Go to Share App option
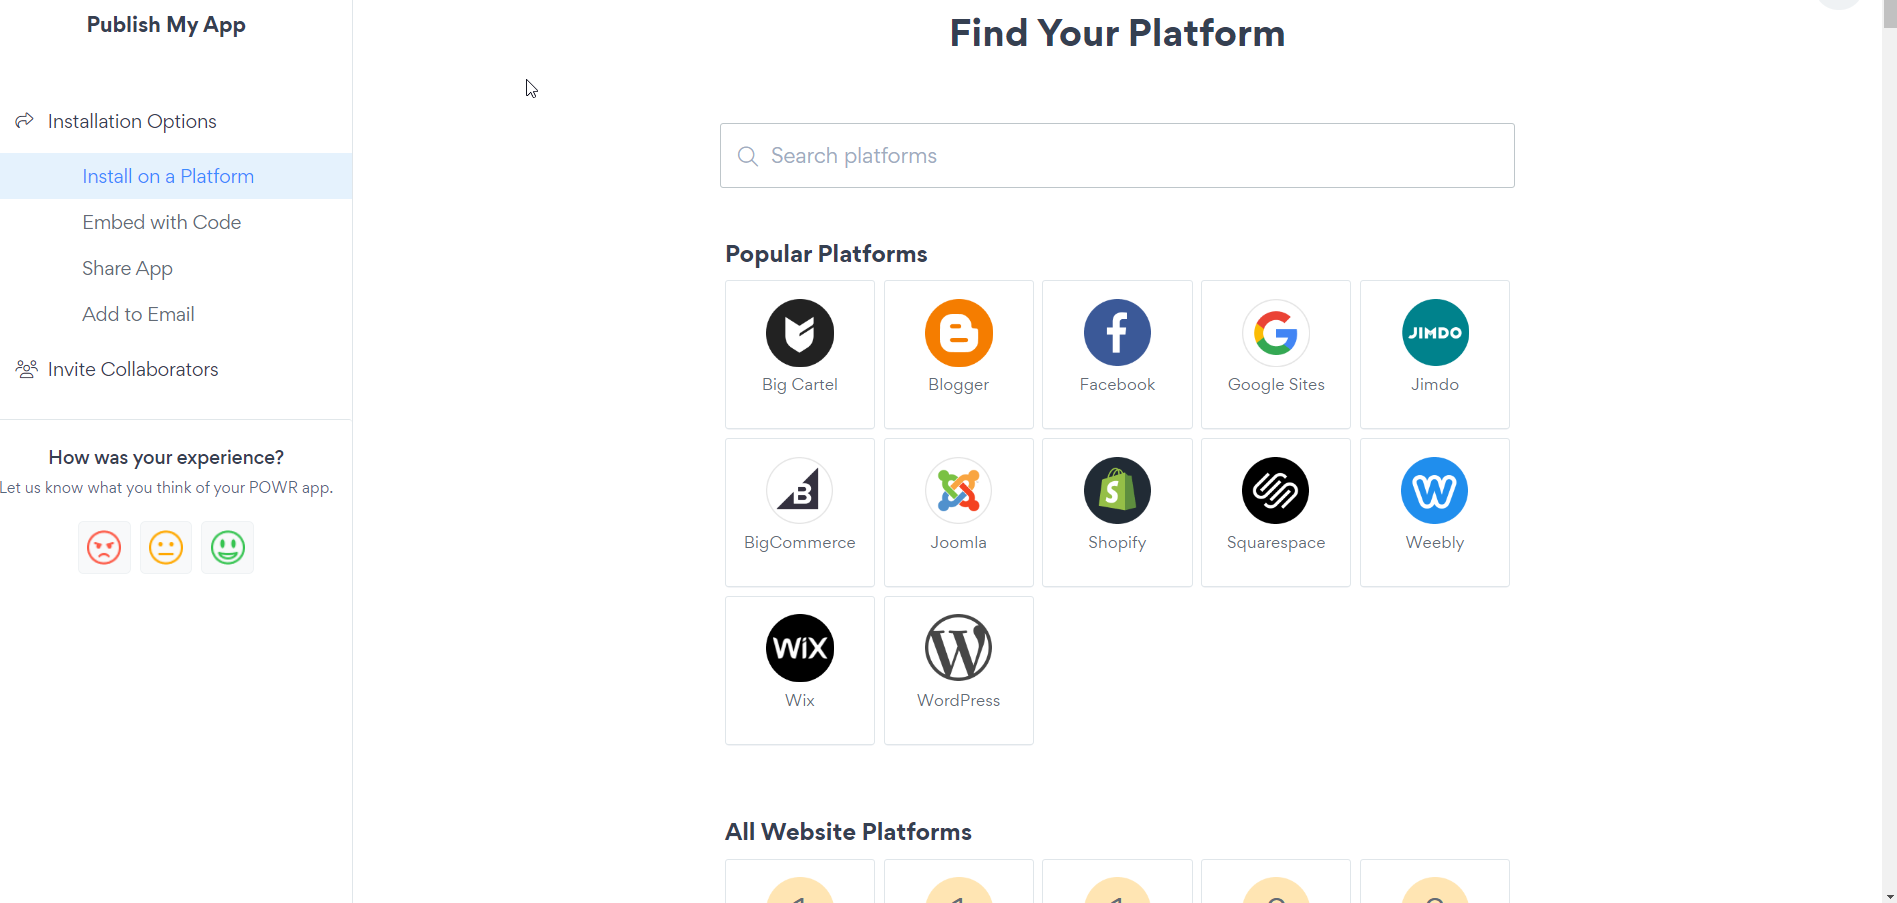This screenshot has width=1897, height=903. tap(128, 268)
